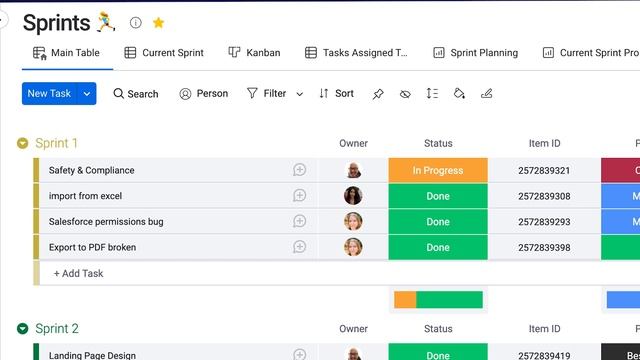640x360 pixels.
Task: Click owner avatar for import from excel
Action: pyautogui.click(x=353, y=196)
